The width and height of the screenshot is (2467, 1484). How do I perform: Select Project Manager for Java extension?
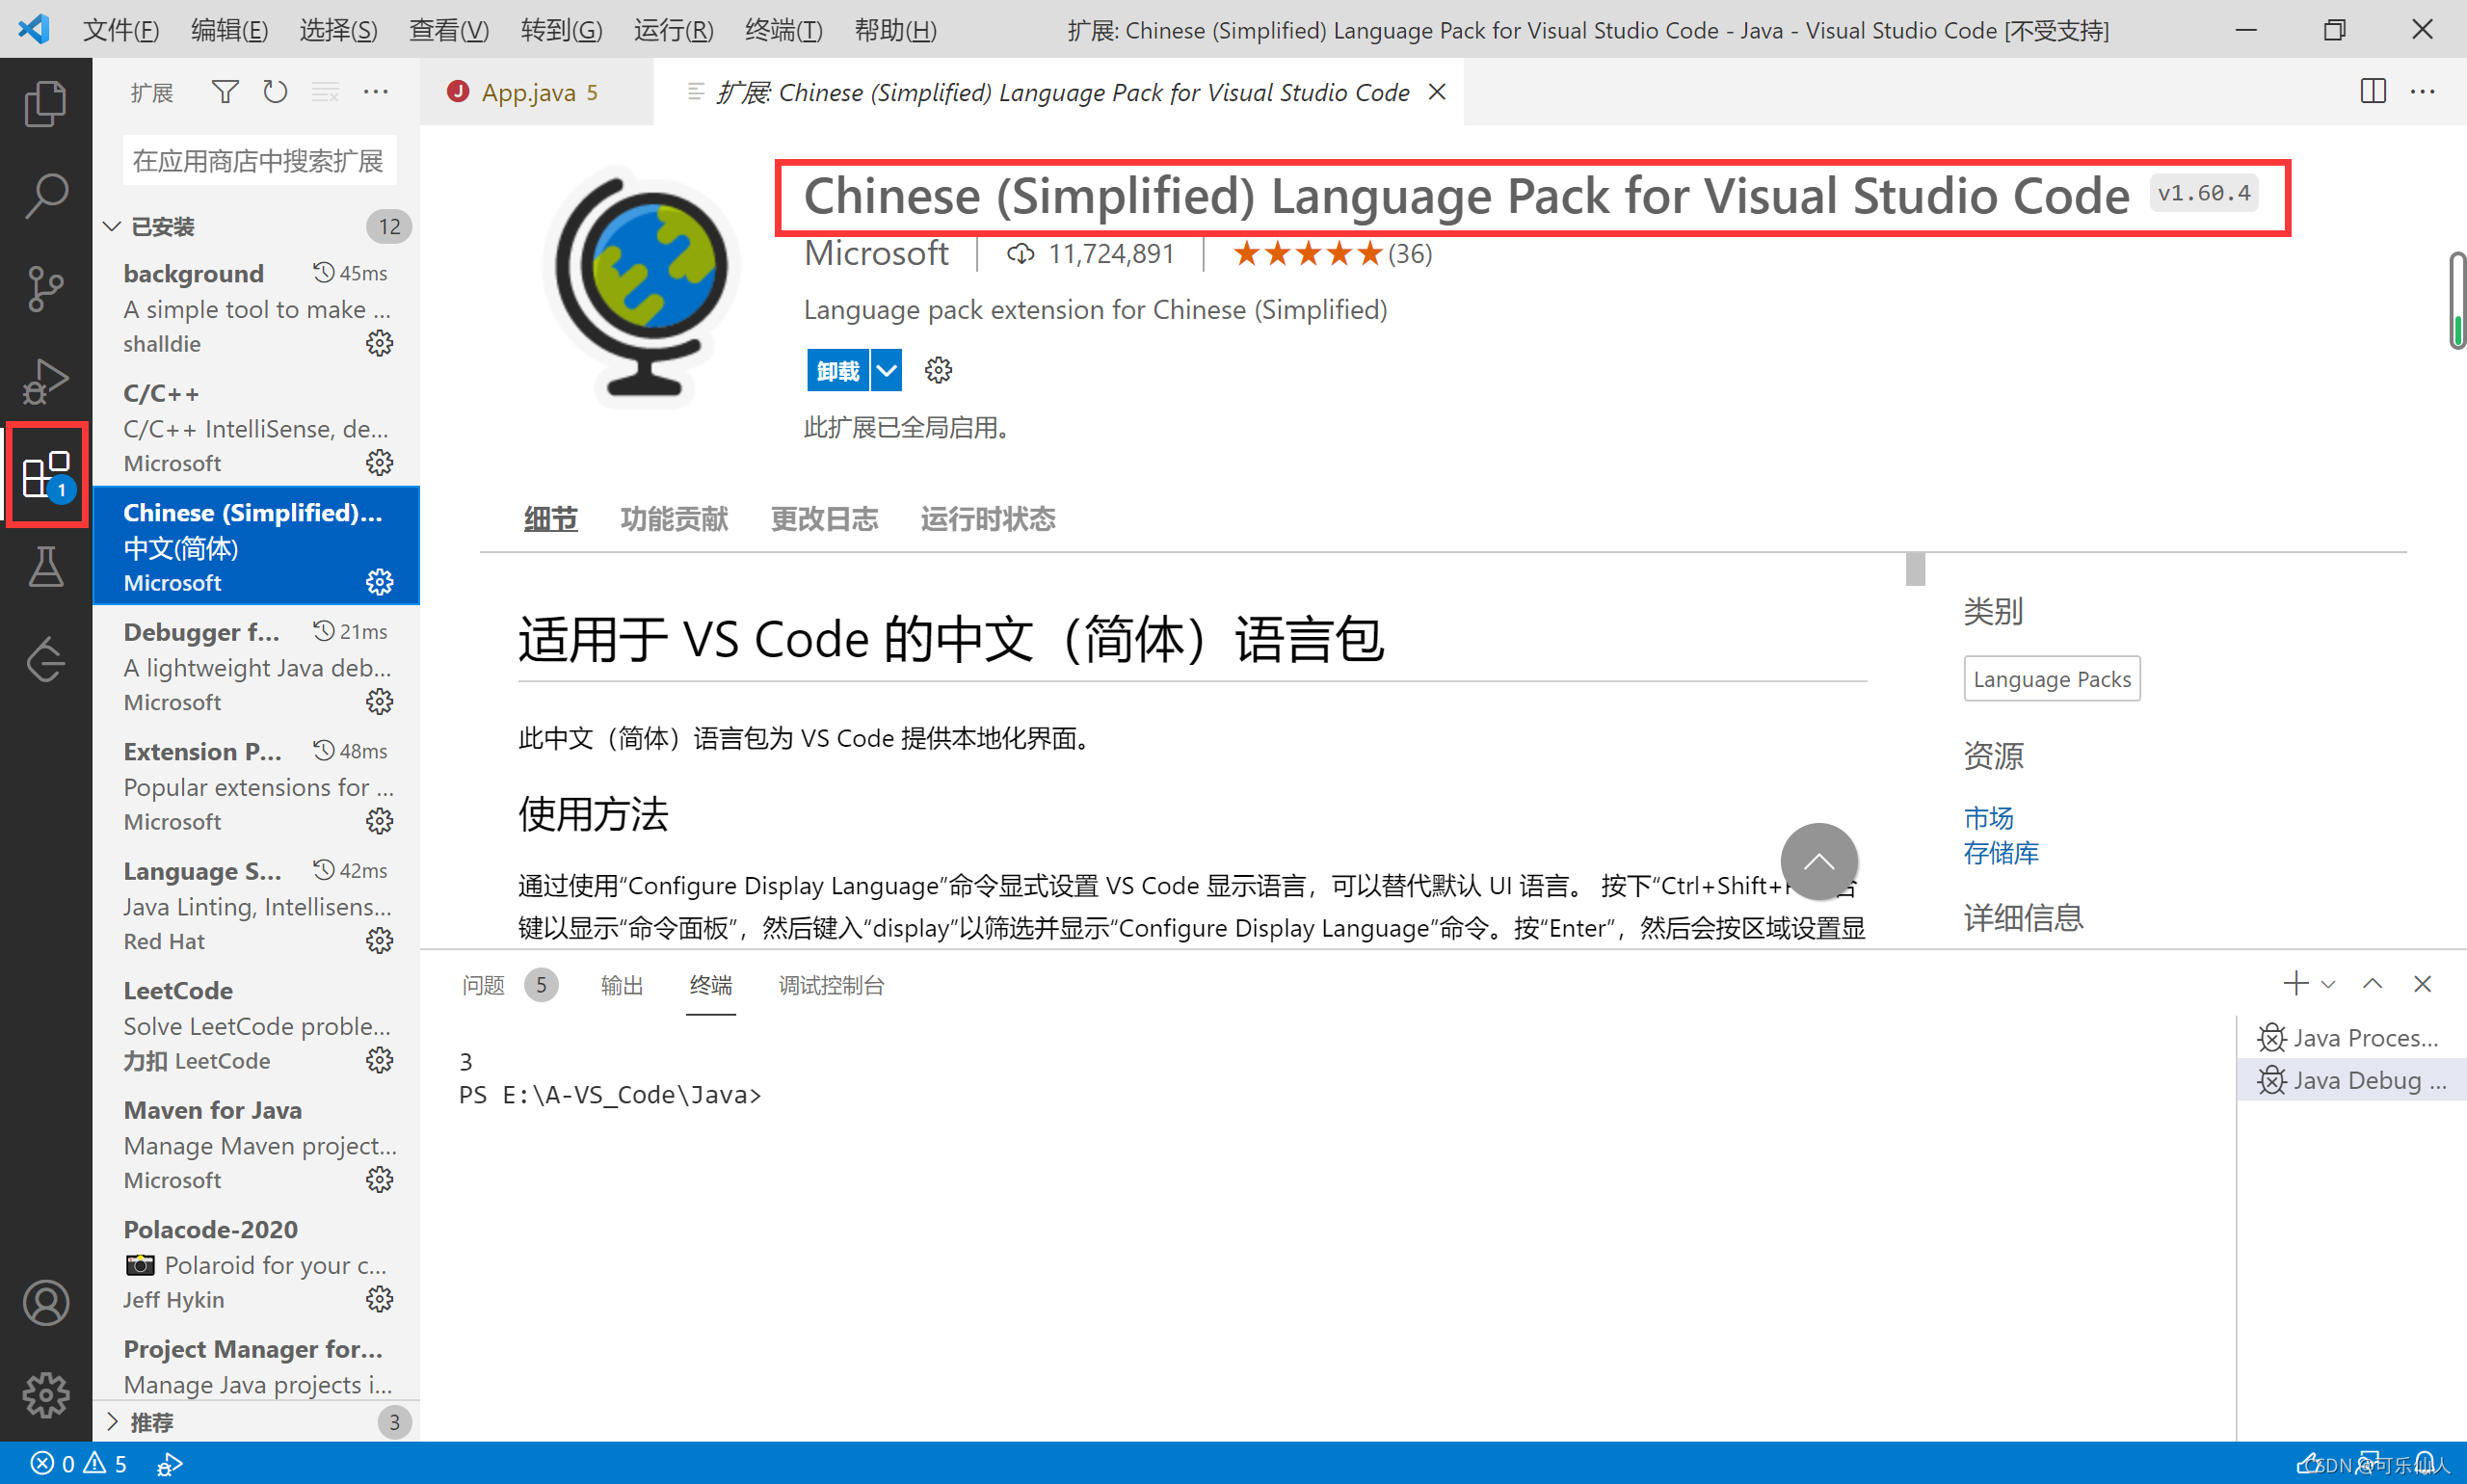(256, 1367)
